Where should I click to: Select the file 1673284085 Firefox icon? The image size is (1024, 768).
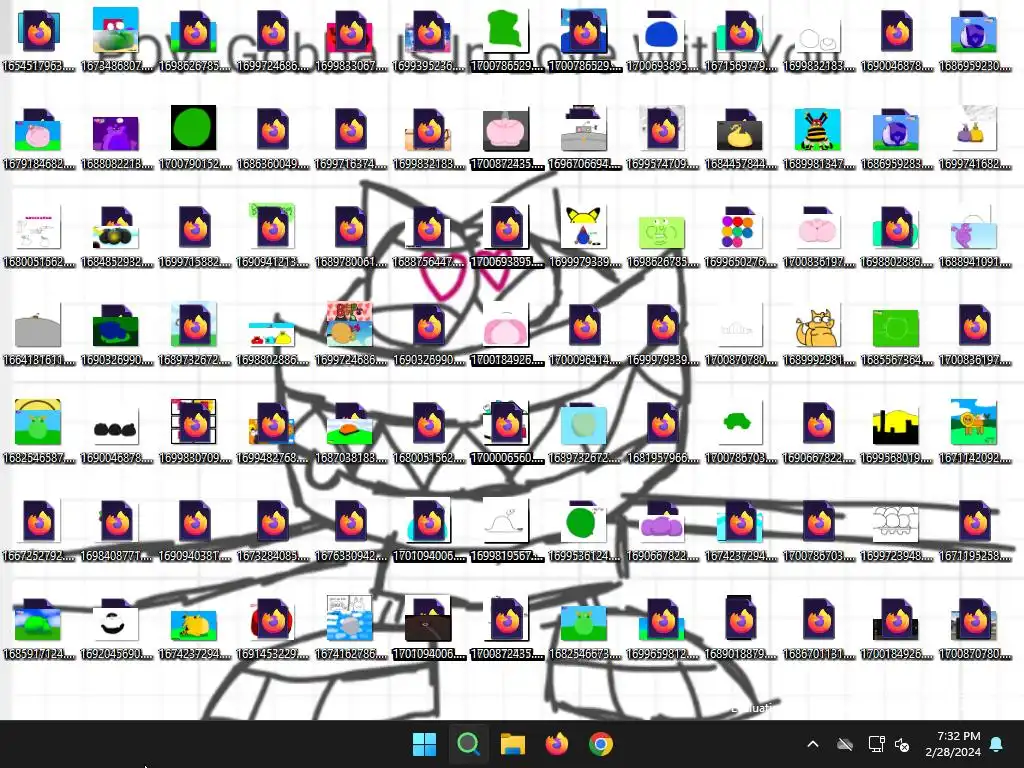272,521
